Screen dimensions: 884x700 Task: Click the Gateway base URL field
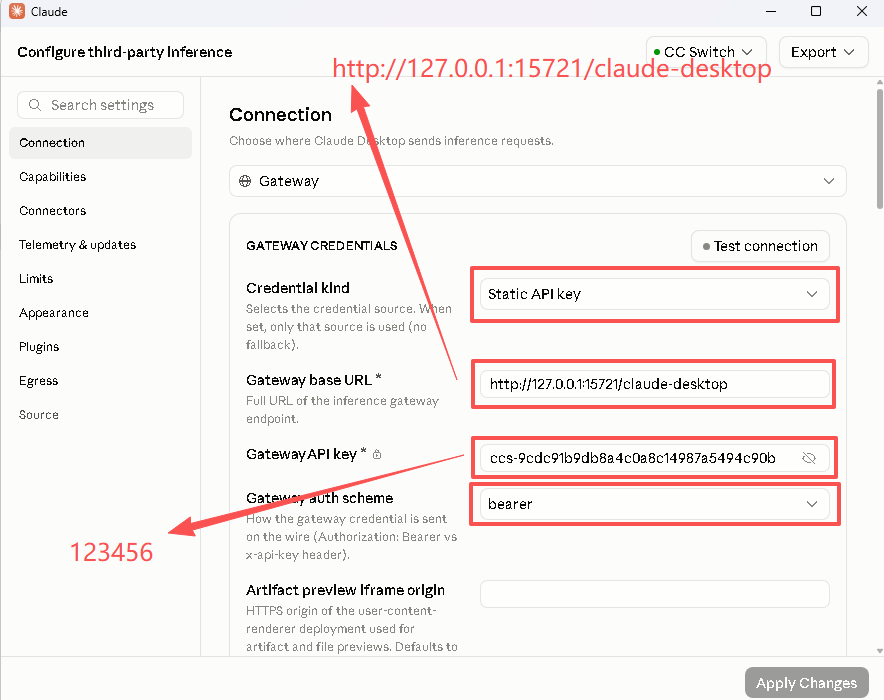(654, 384)
